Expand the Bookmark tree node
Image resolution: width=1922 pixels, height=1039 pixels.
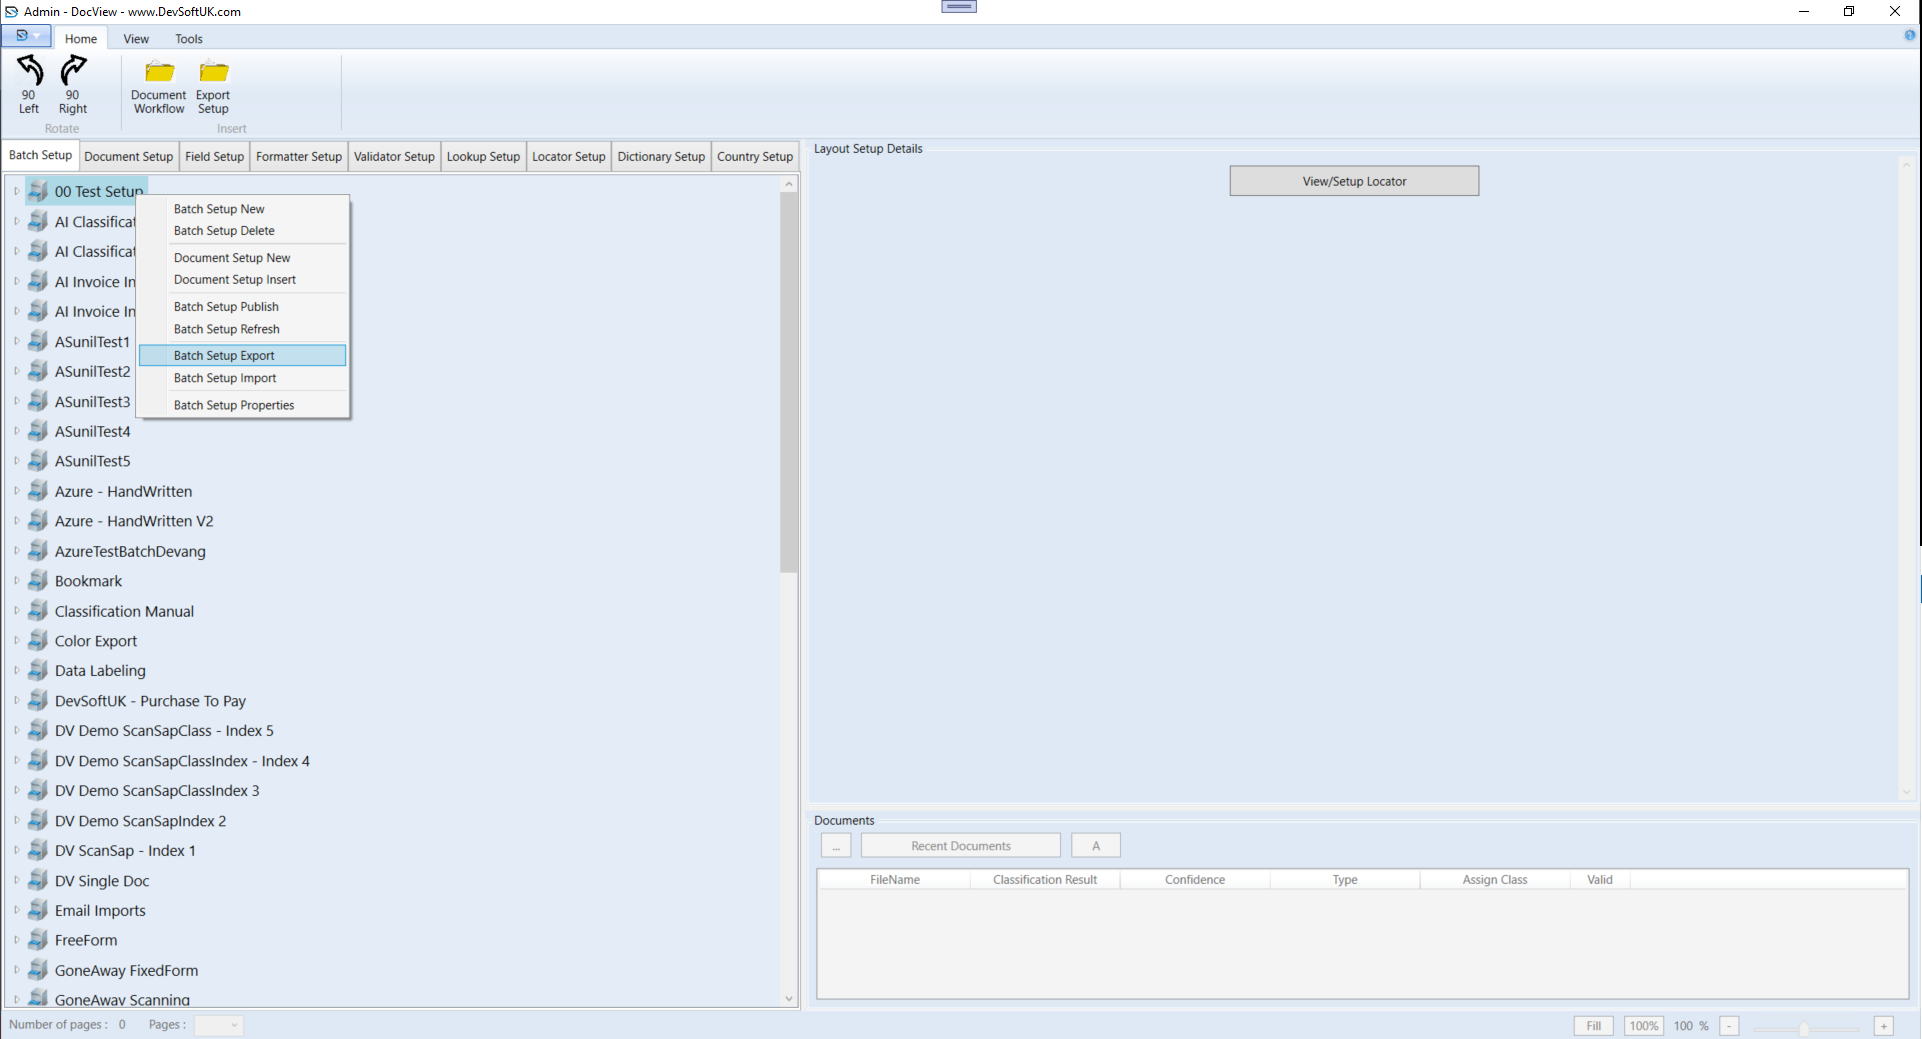(x=16, y=581)
